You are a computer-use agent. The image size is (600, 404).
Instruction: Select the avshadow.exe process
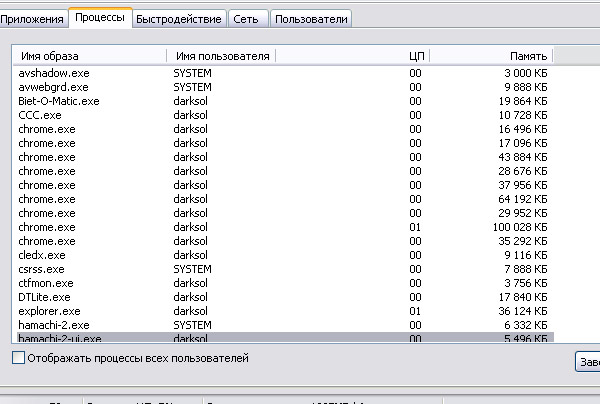[284, 73]
